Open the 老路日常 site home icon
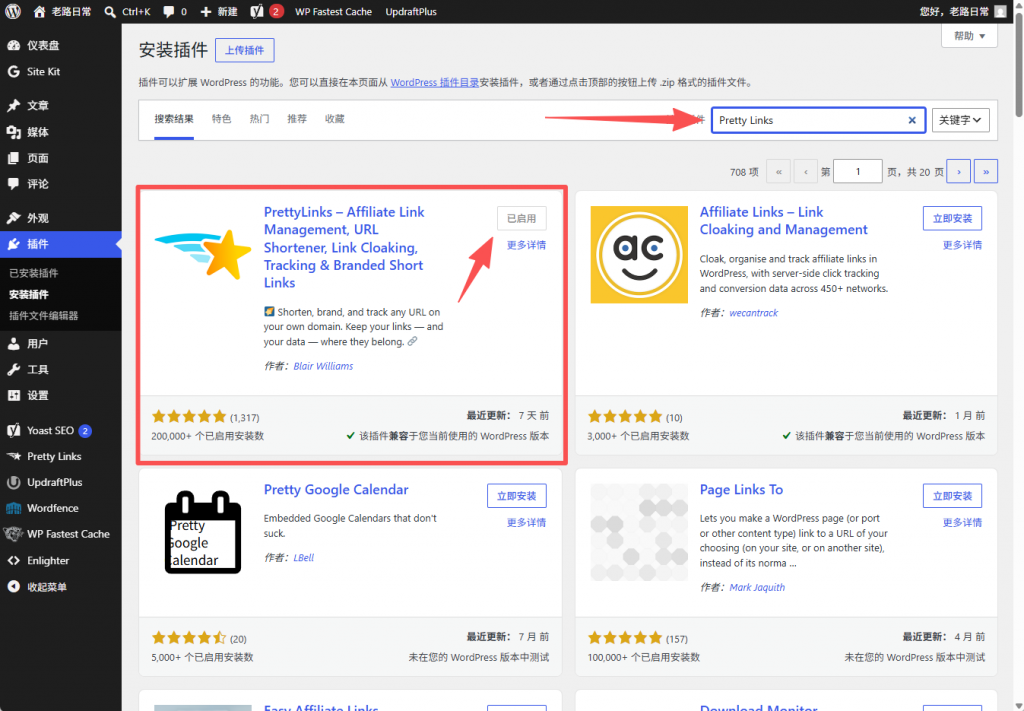Screen dimensions: 1024x711 pos(39,11)
